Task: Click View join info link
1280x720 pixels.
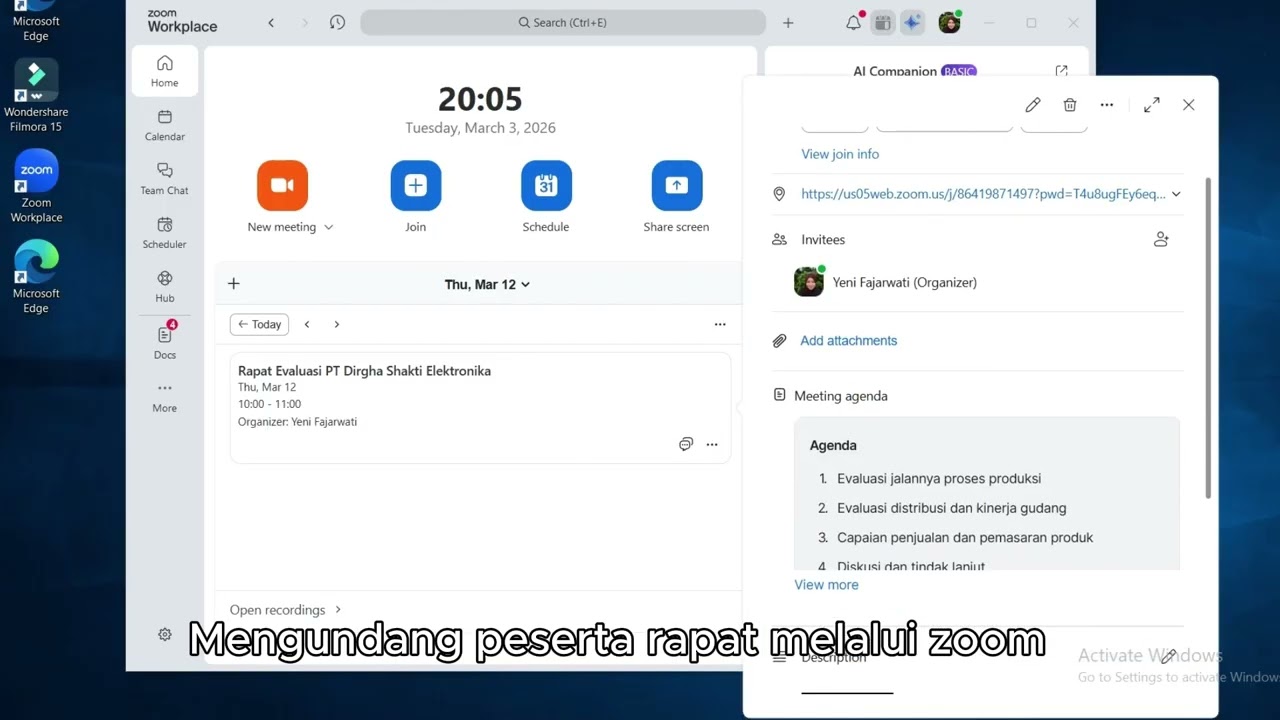Action: (x=840, y=154)
